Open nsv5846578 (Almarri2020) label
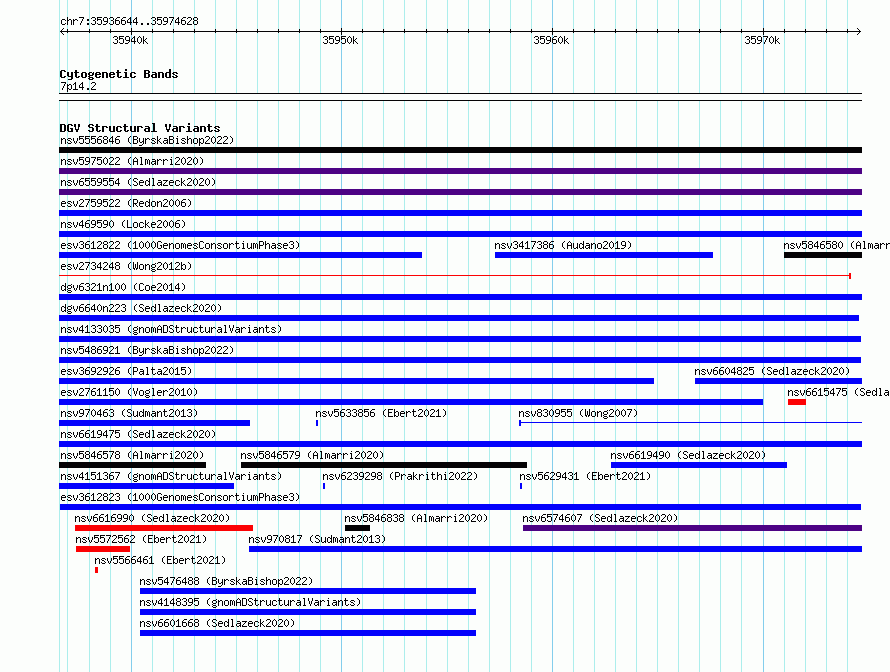Screen dimensions: 890x672 pos(132,455)
